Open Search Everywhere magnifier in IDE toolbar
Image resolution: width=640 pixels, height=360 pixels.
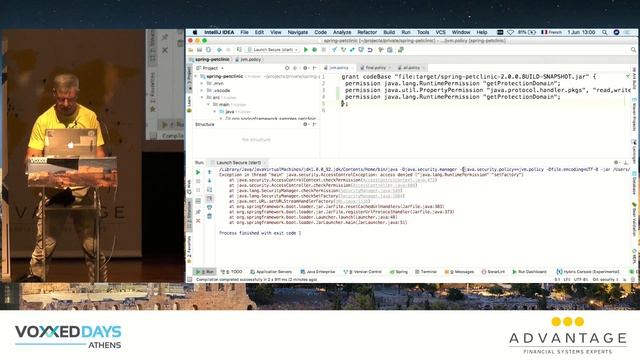(x=633, y=50)
